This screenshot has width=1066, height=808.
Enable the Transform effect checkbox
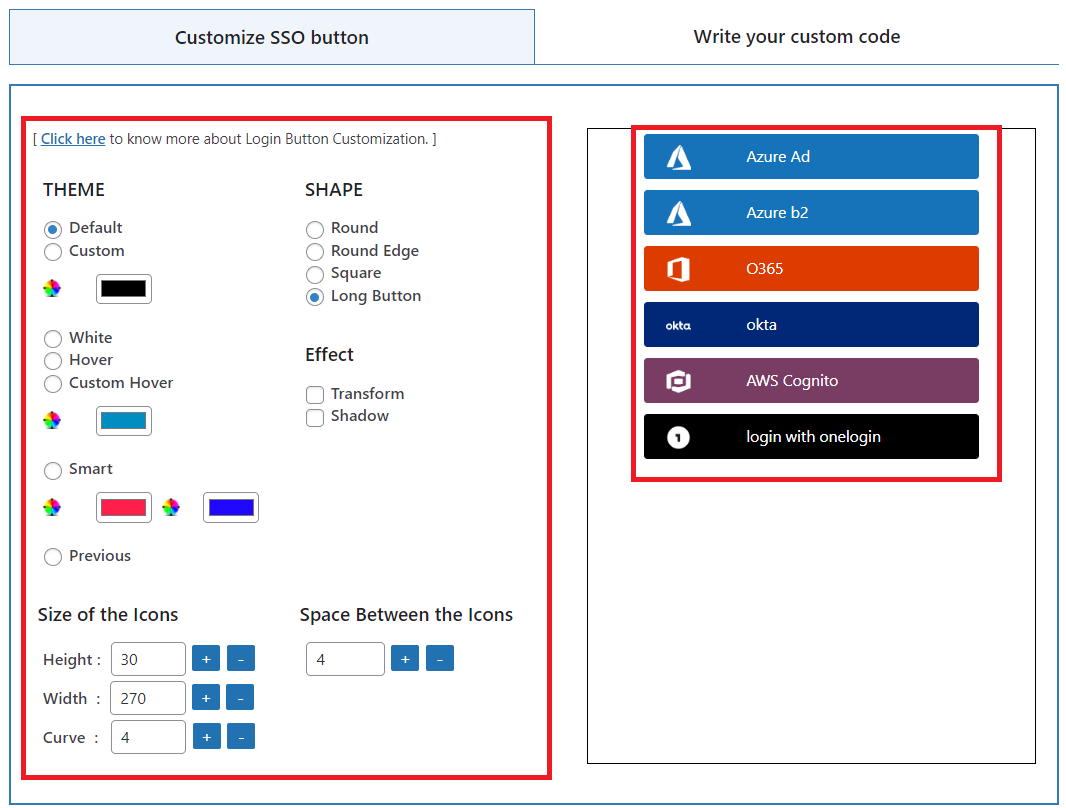coord(315,395)
